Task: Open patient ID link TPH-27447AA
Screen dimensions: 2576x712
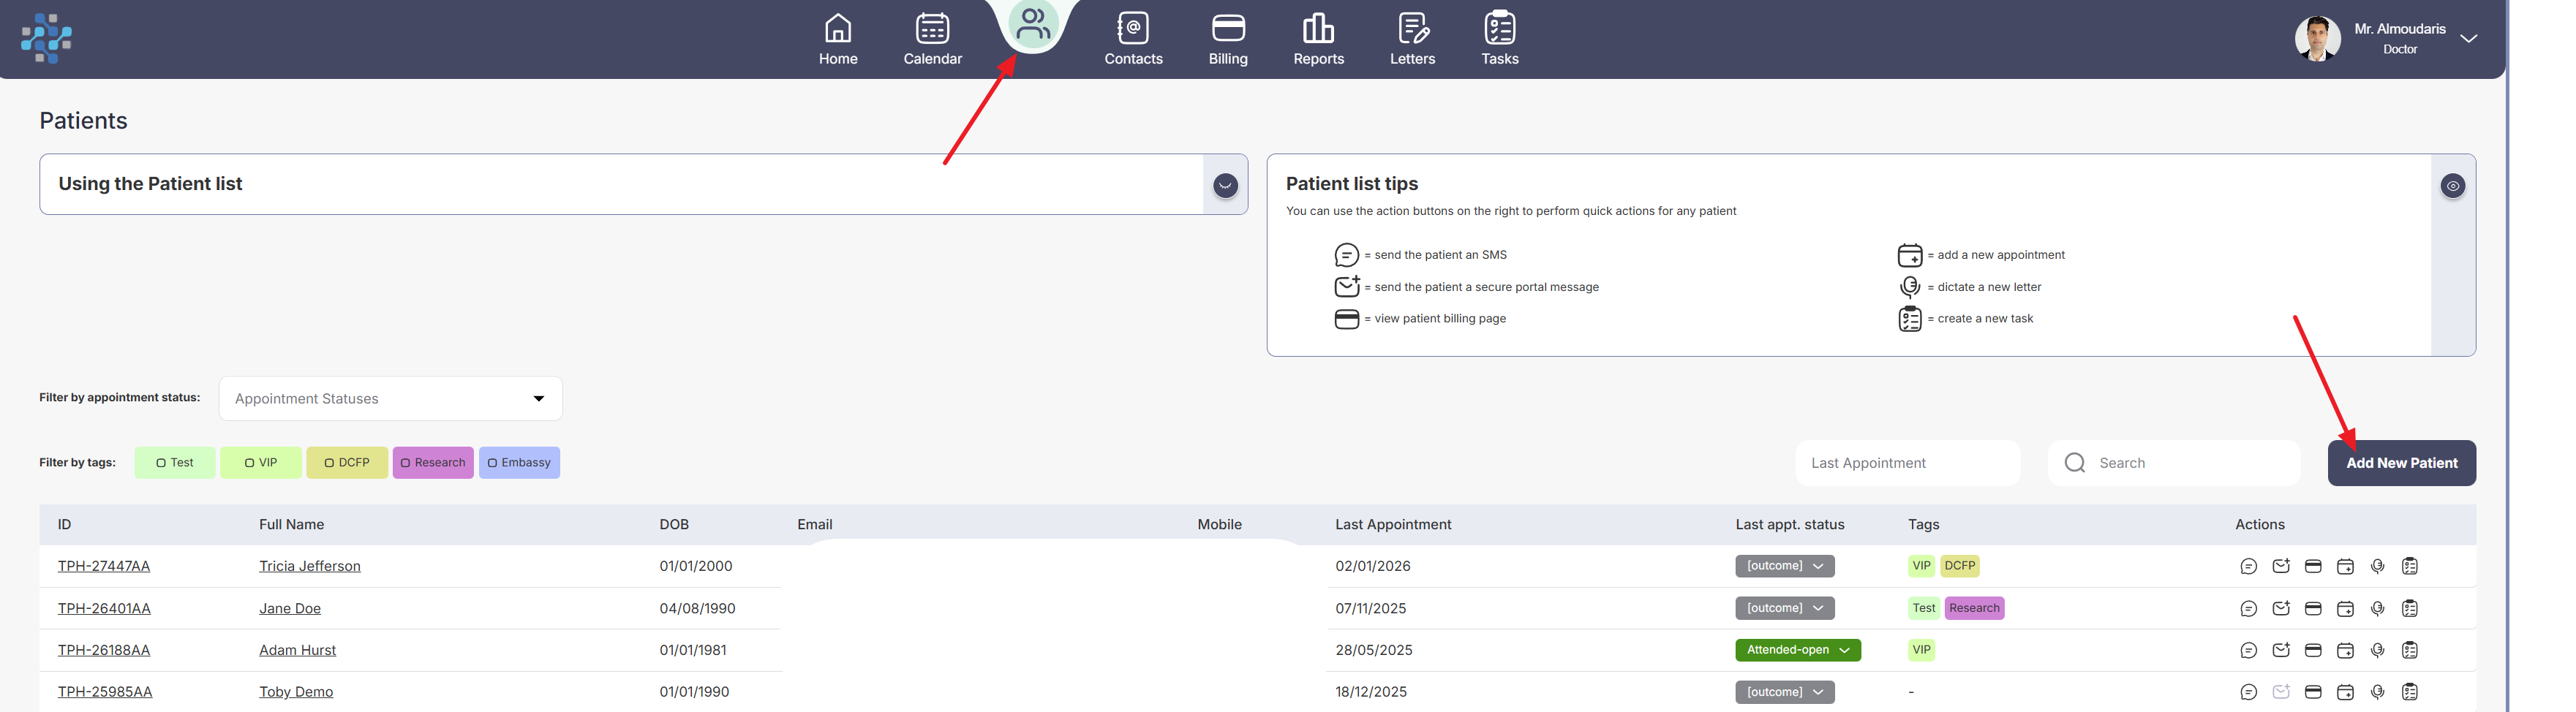Action: [104, 566]
